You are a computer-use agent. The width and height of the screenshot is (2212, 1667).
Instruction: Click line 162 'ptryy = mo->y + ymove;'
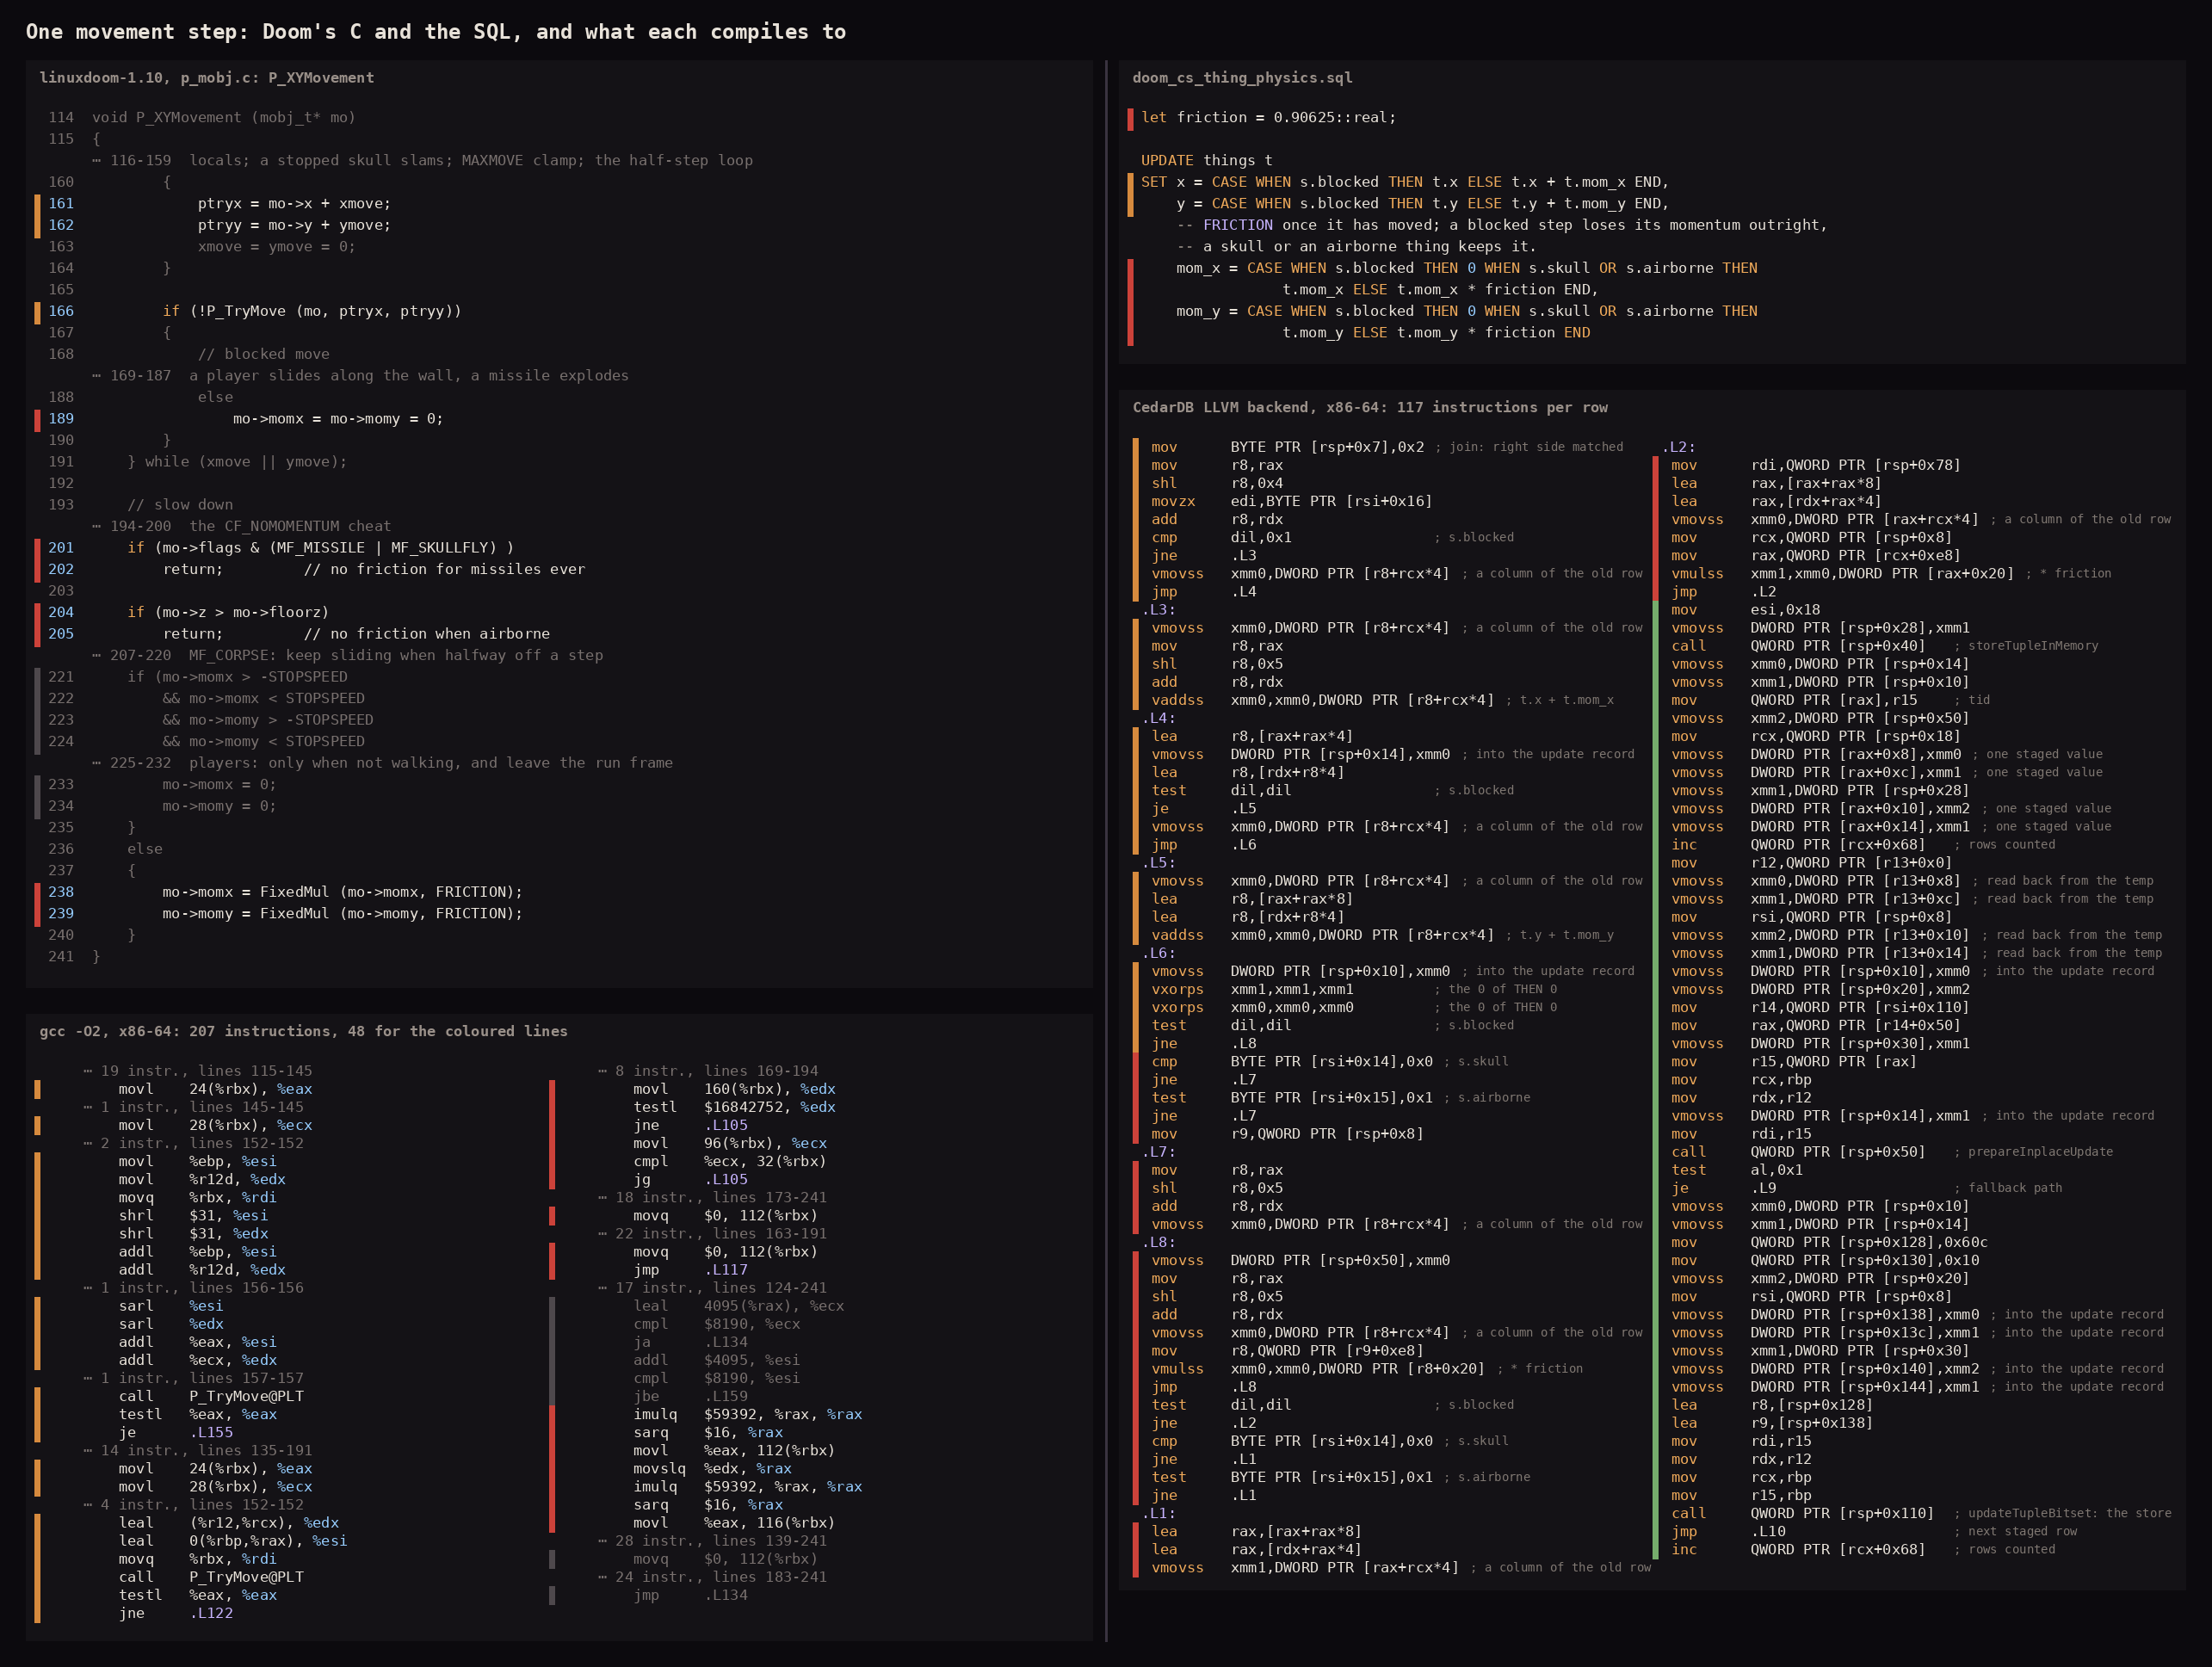click(x=294, y=226)
